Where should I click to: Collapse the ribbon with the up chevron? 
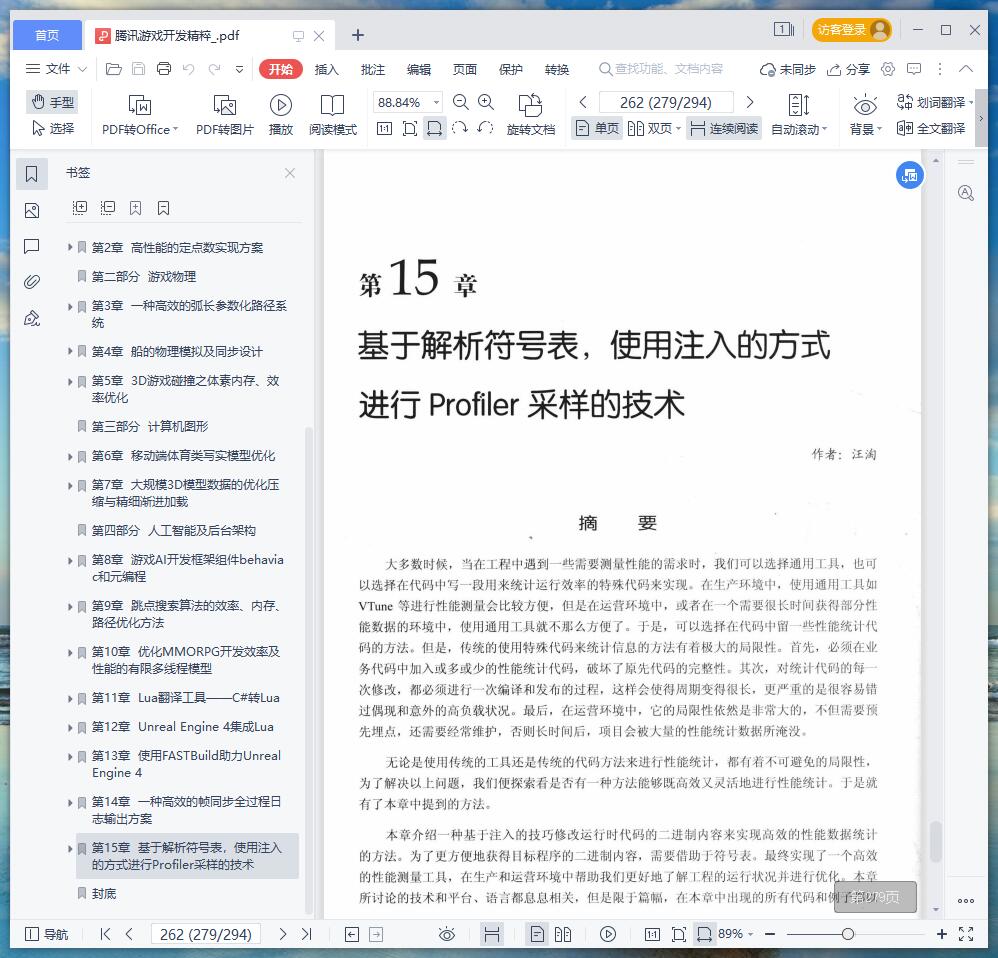tap(966, 69)
